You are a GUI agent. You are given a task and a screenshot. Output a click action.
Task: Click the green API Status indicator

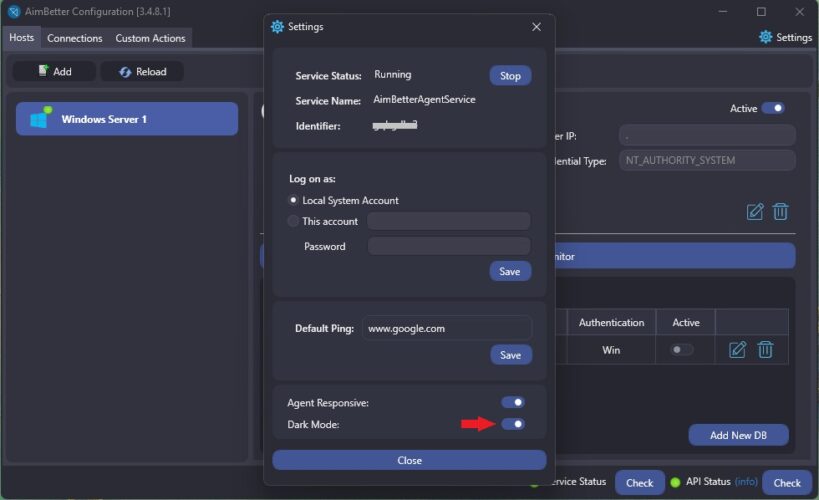click(675, 482)
